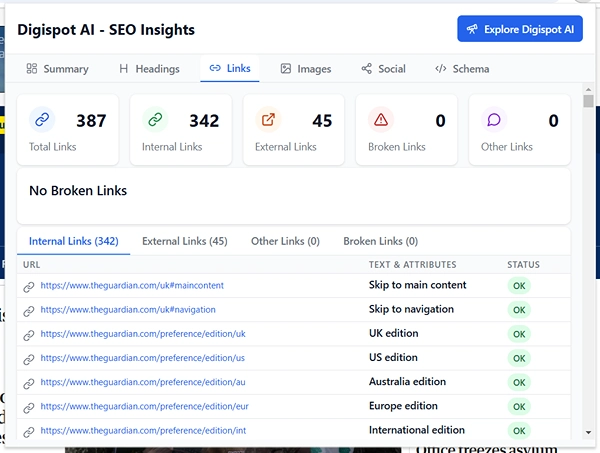
Task: Click the orange External Links icon
Action: [268, 120]
